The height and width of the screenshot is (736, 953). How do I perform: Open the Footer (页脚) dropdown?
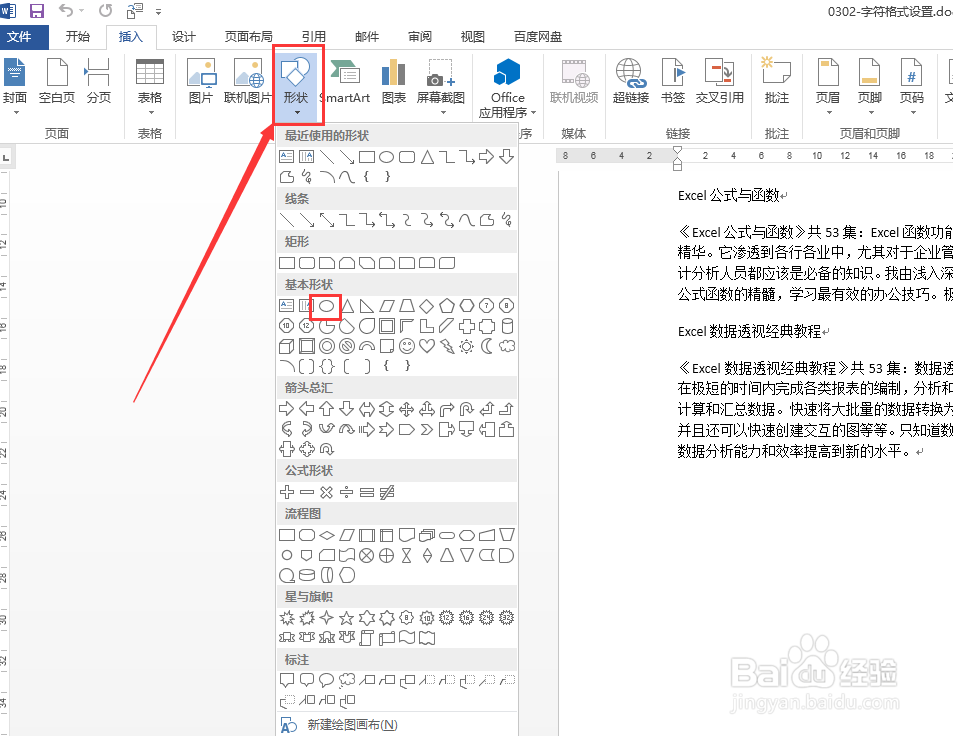coord(870,85)
